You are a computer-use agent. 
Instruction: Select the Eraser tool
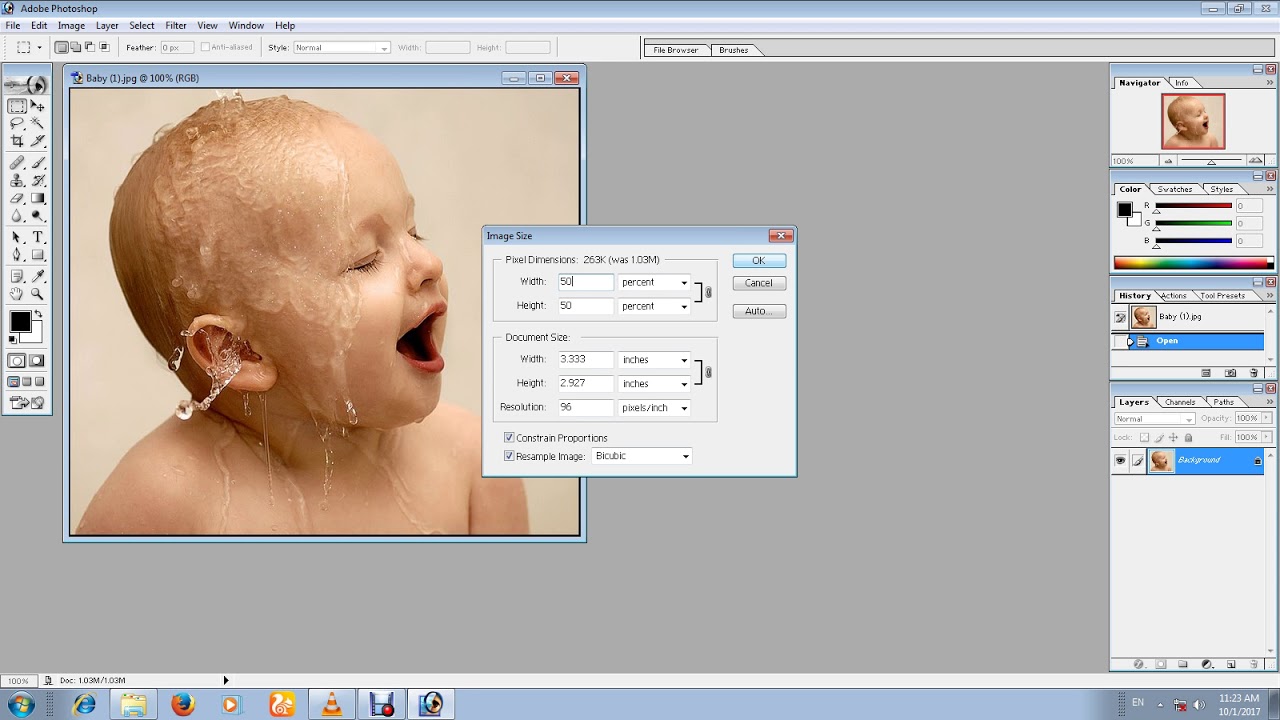coord(17,198)
